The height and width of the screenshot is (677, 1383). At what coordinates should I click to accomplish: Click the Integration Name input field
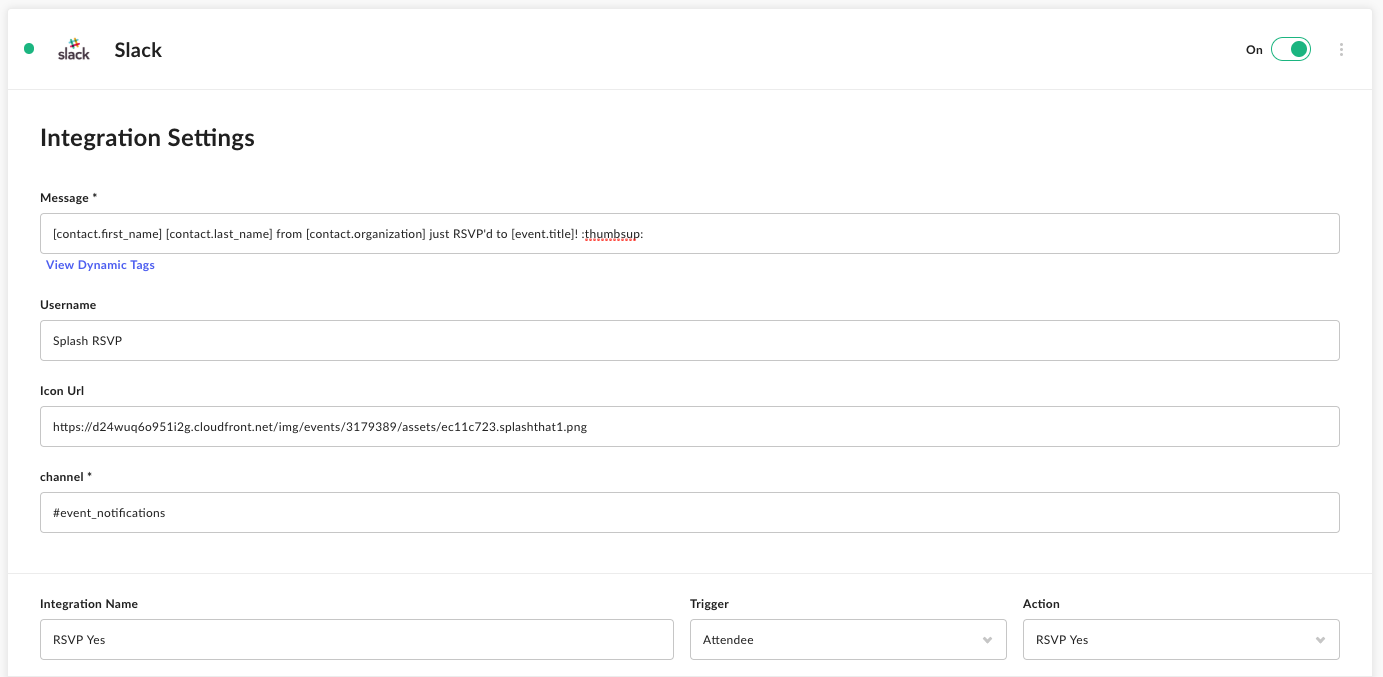click(357, 639)
